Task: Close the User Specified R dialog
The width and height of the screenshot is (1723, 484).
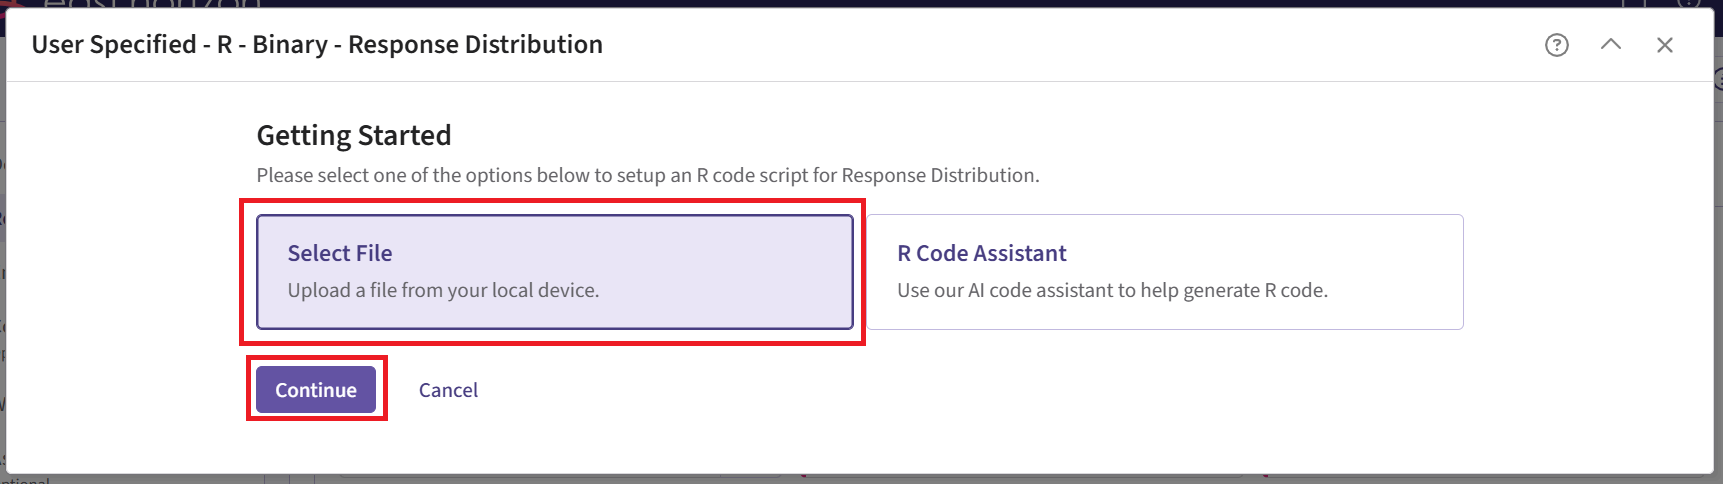Action: click(x=1664, y=45)
